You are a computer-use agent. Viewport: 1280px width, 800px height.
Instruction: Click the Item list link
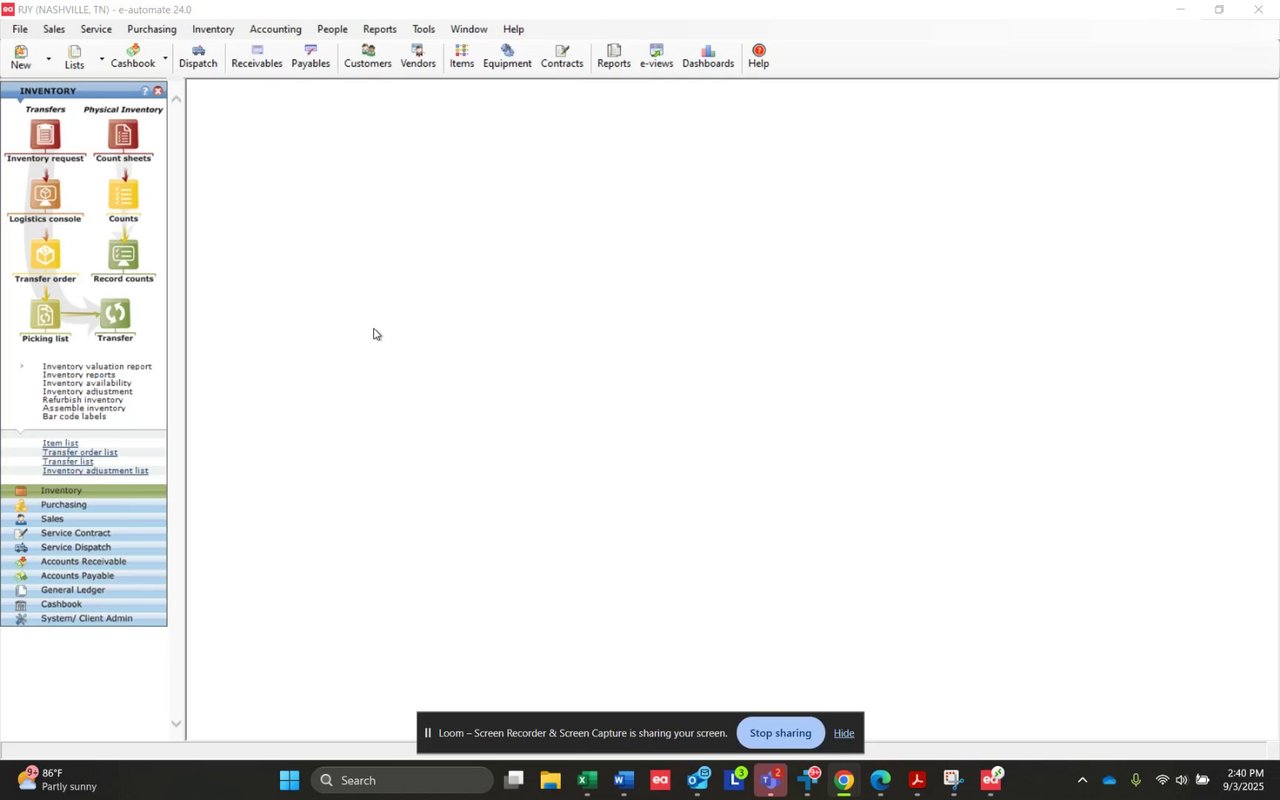pos(60,443)
